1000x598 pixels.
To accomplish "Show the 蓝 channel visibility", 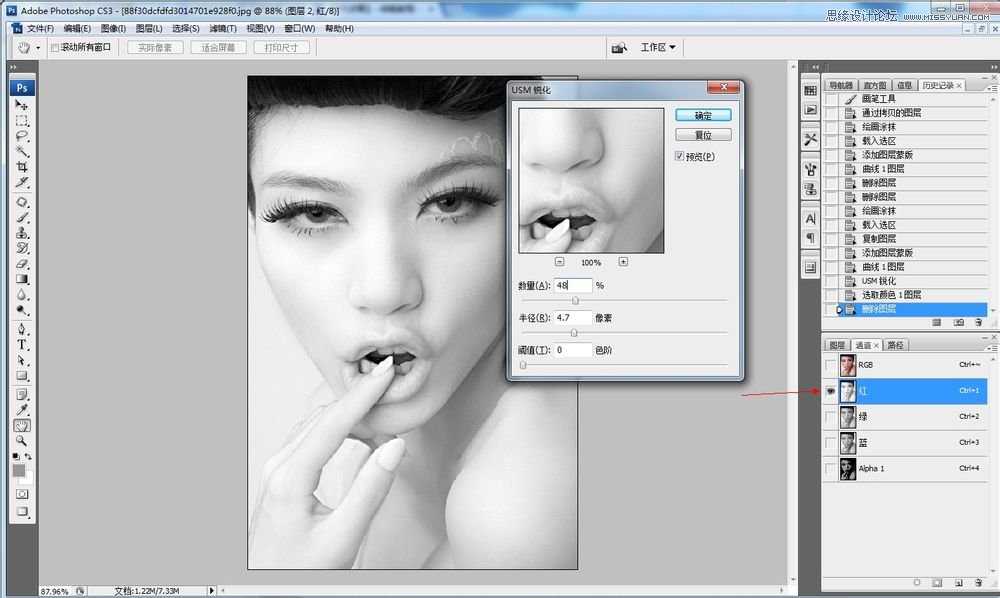I will tap(830, 442).
